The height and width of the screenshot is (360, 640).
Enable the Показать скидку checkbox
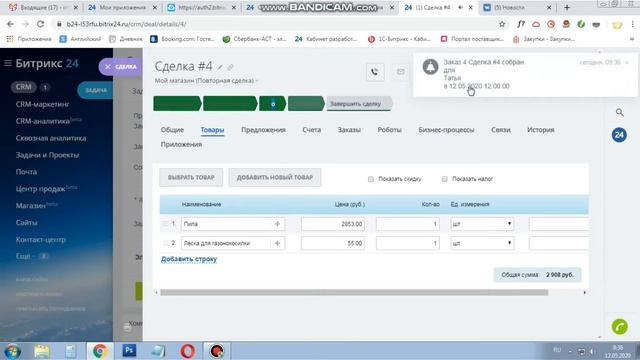click(x=371, y=179)
